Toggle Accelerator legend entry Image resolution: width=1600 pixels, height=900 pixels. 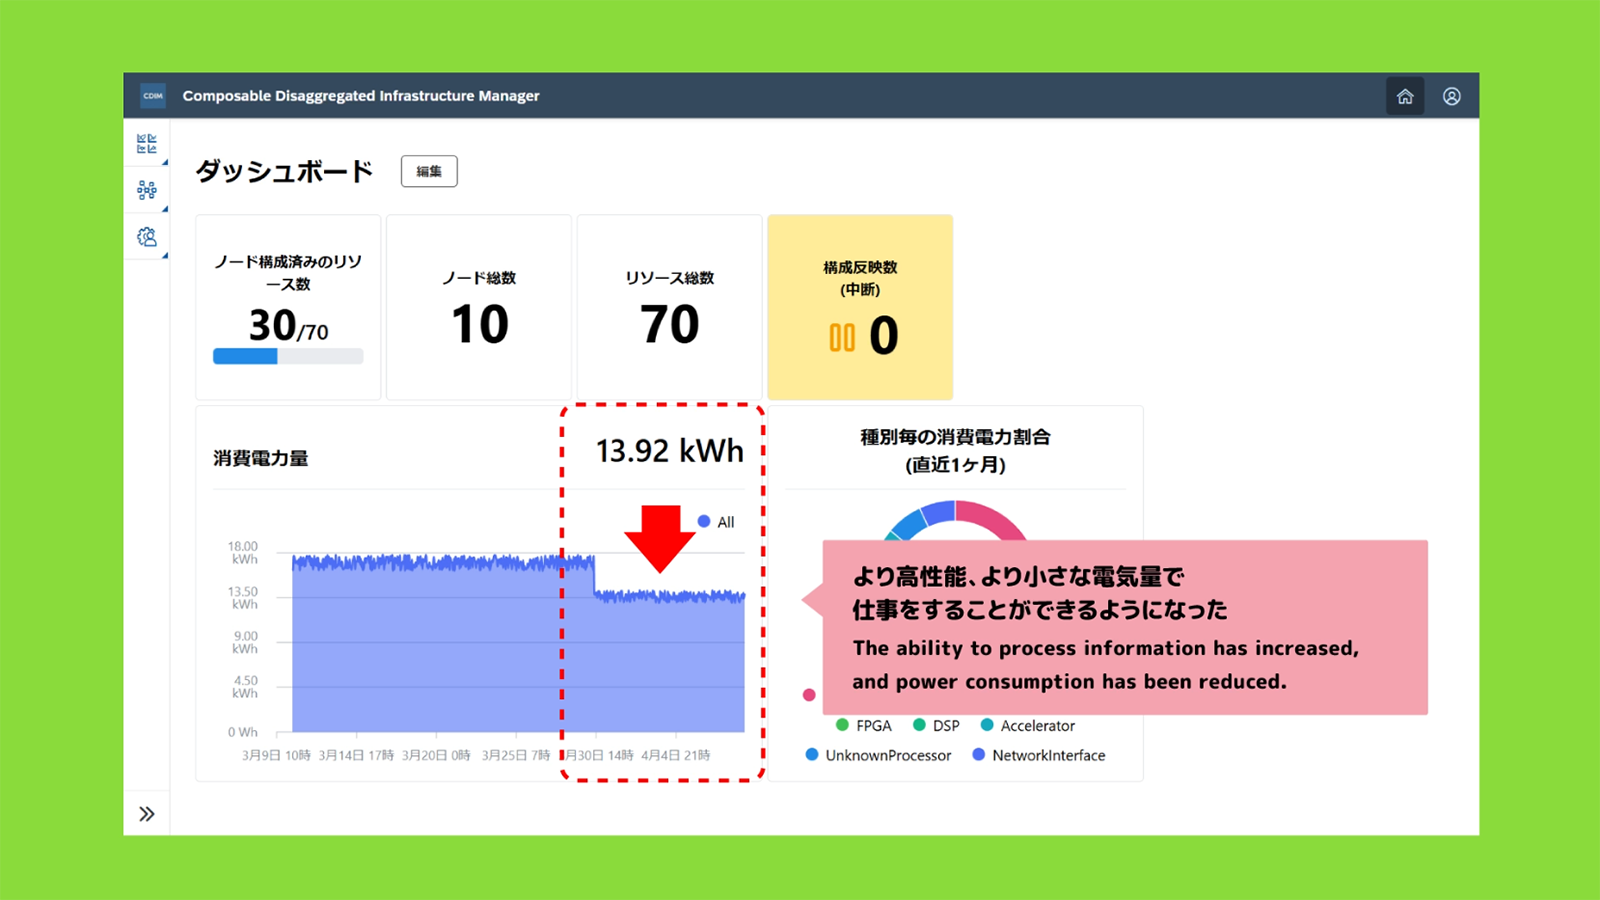click(x=1028, y=726)
